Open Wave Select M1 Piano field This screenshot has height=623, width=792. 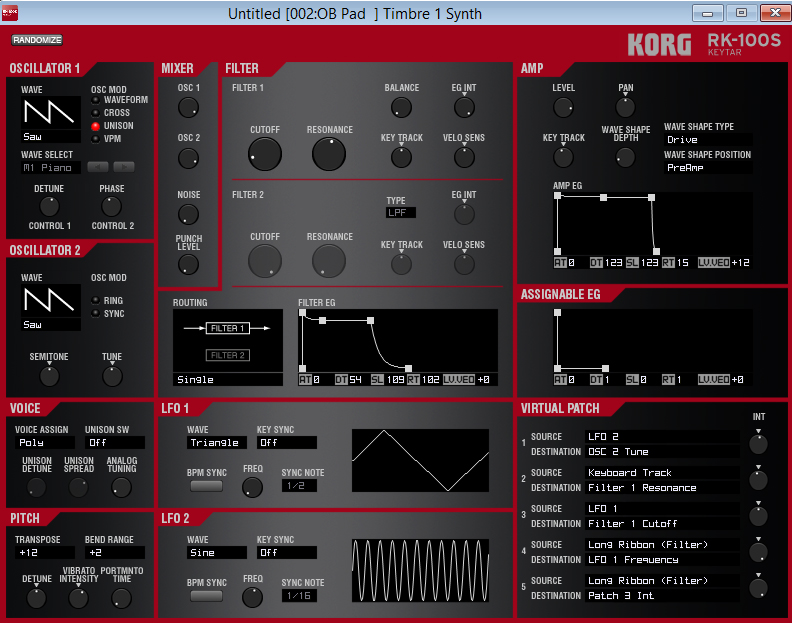[51, 168]
